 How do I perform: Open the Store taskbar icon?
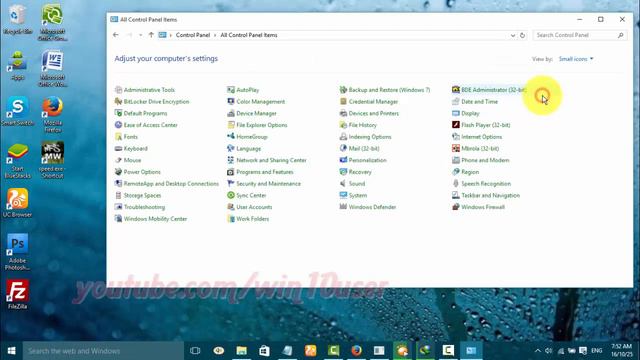[x=264, y=351]
